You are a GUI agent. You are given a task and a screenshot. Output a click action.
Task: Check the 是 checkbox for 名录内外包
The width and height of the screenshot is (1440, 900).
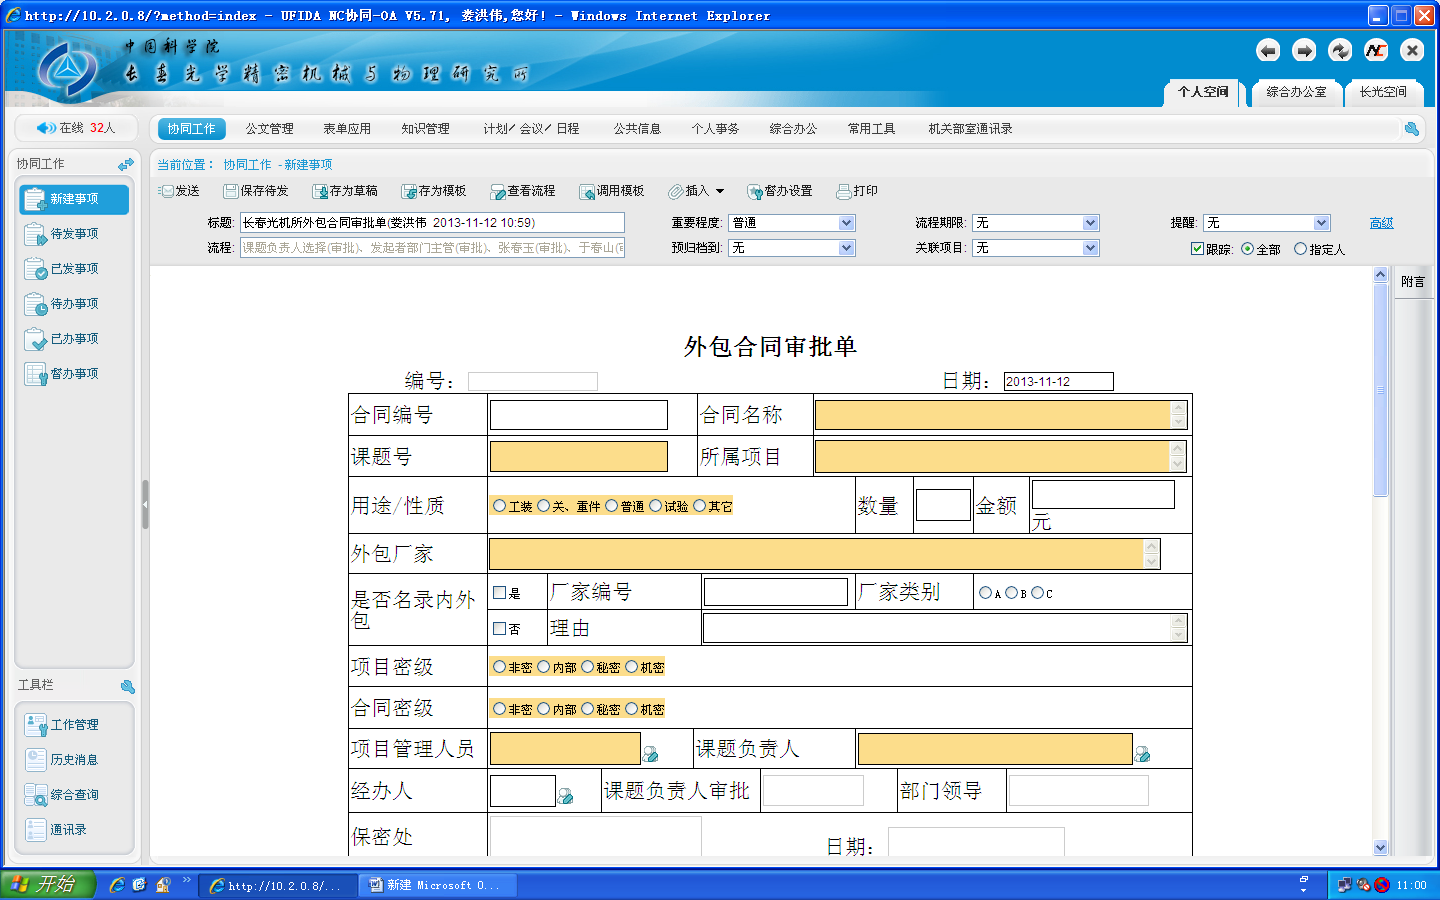tap(499, 592)
